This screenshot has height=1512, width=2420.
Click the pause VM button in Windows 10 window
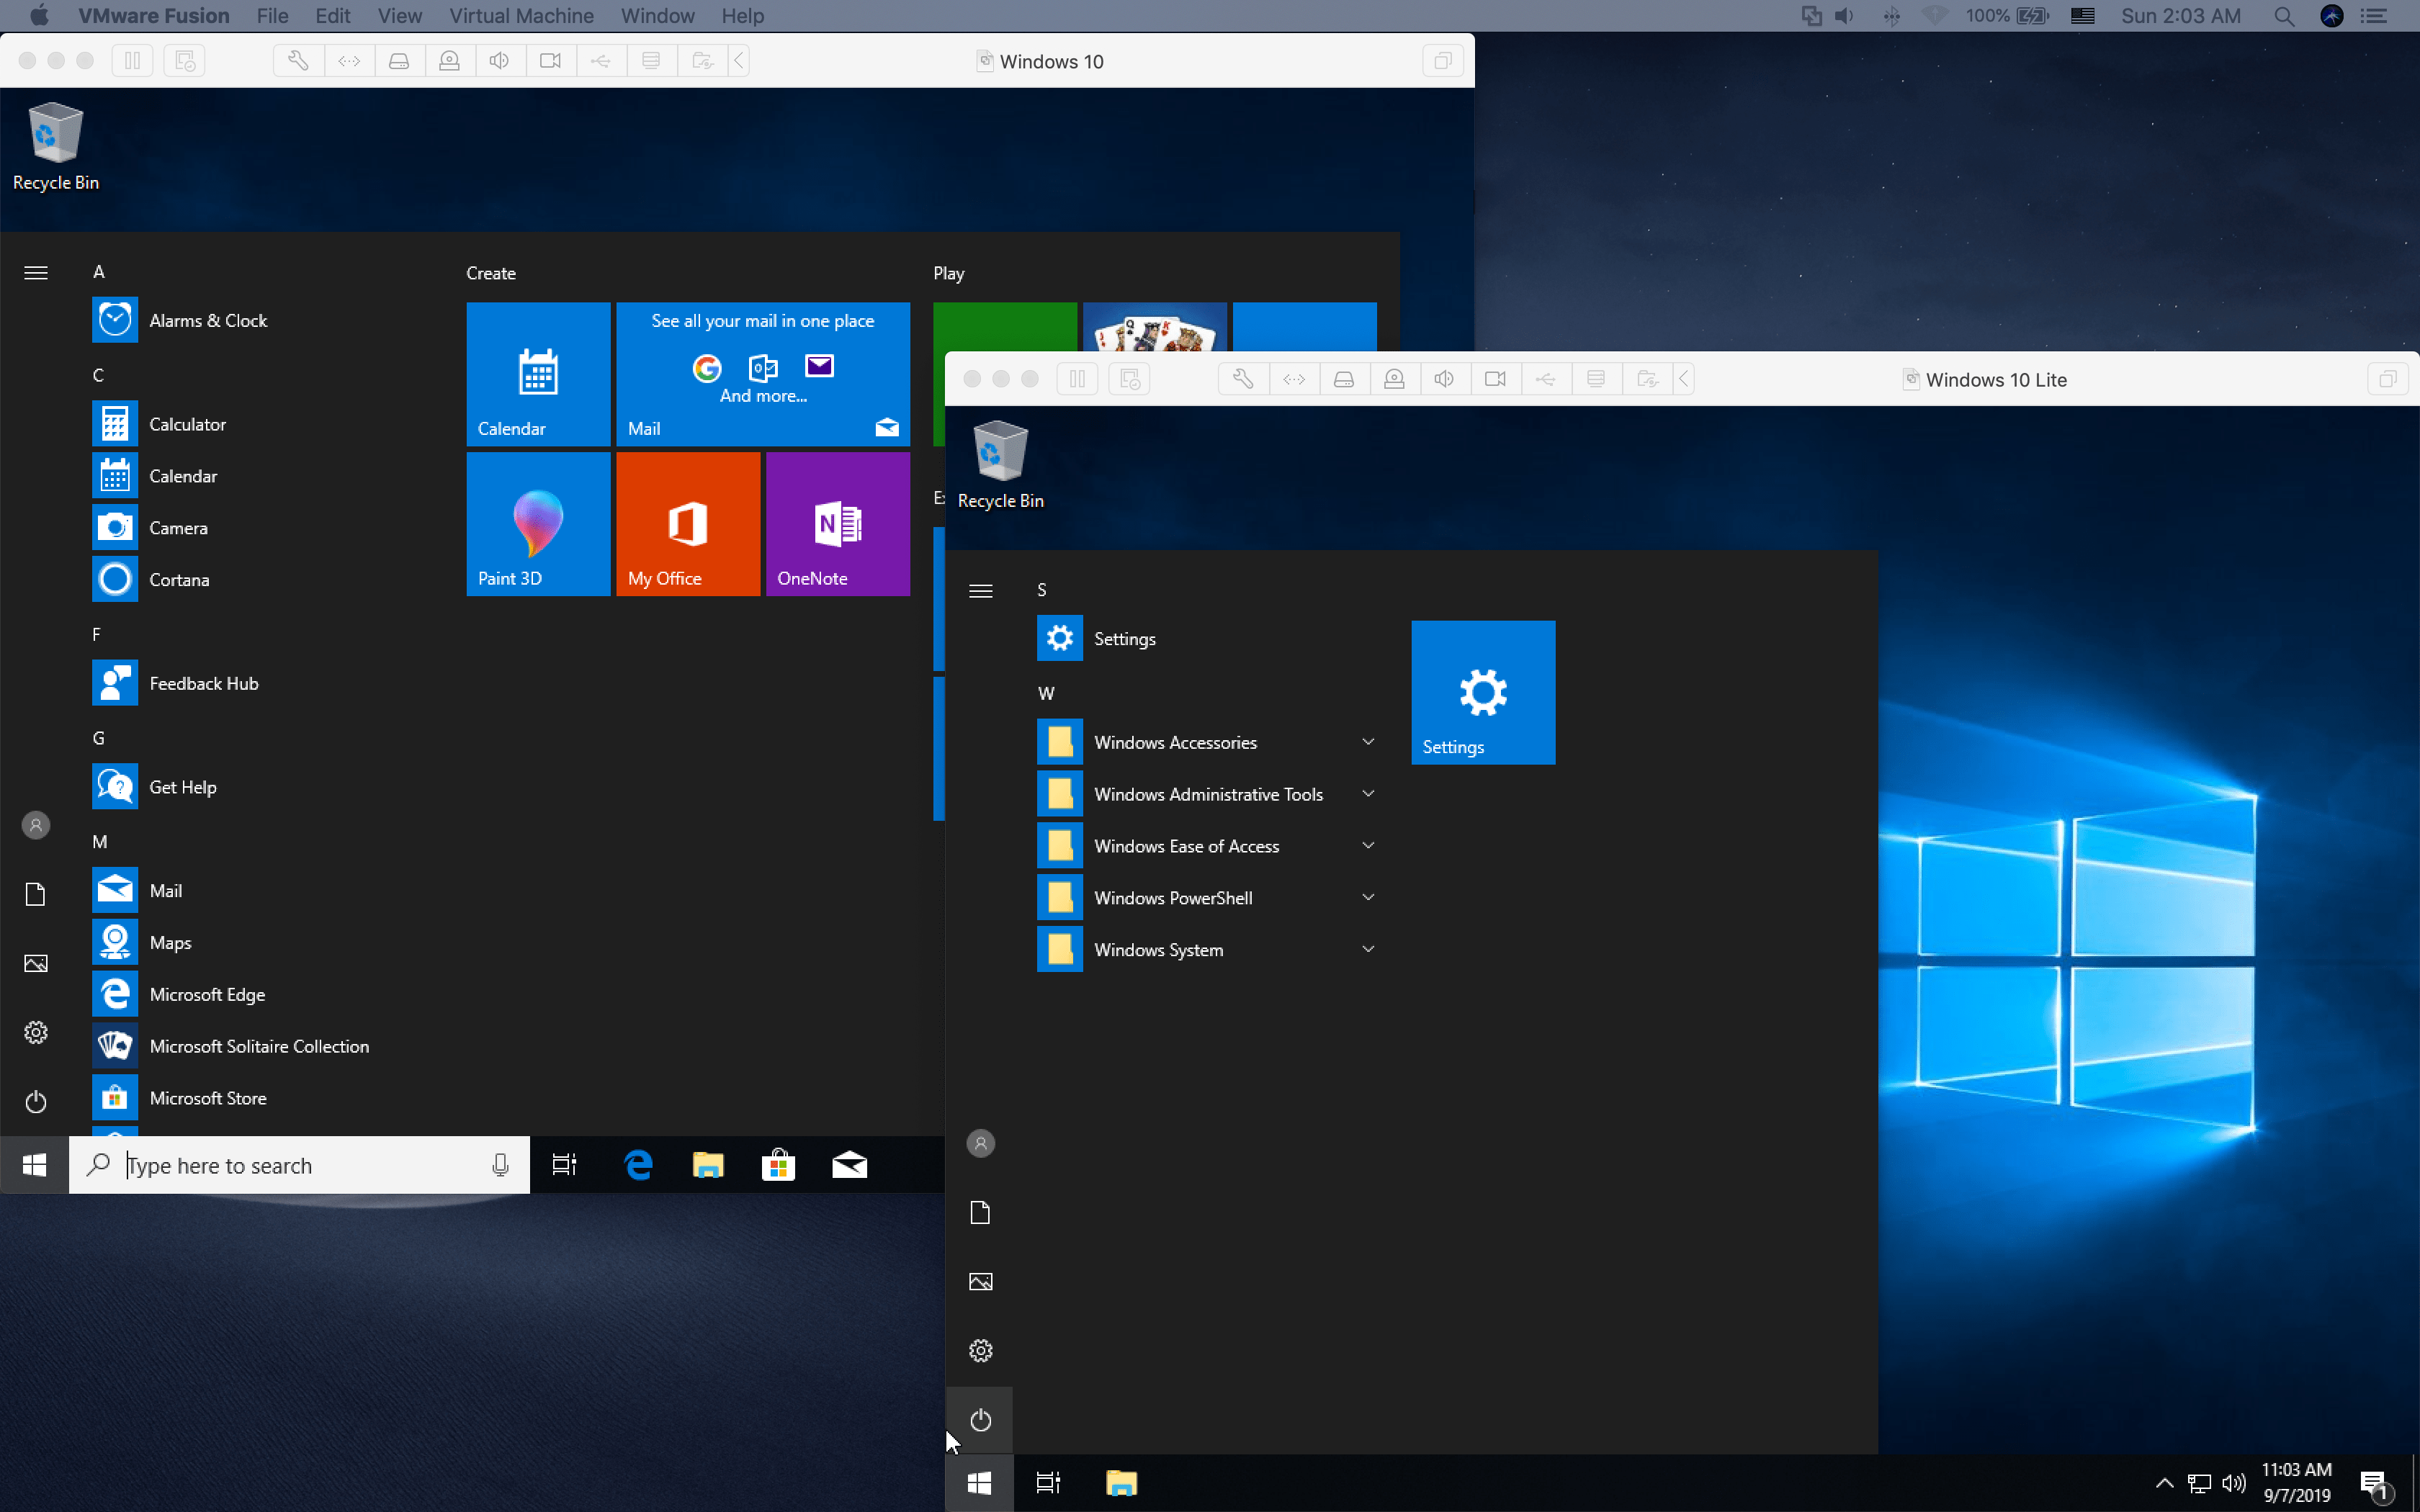[x=132, y=61]
